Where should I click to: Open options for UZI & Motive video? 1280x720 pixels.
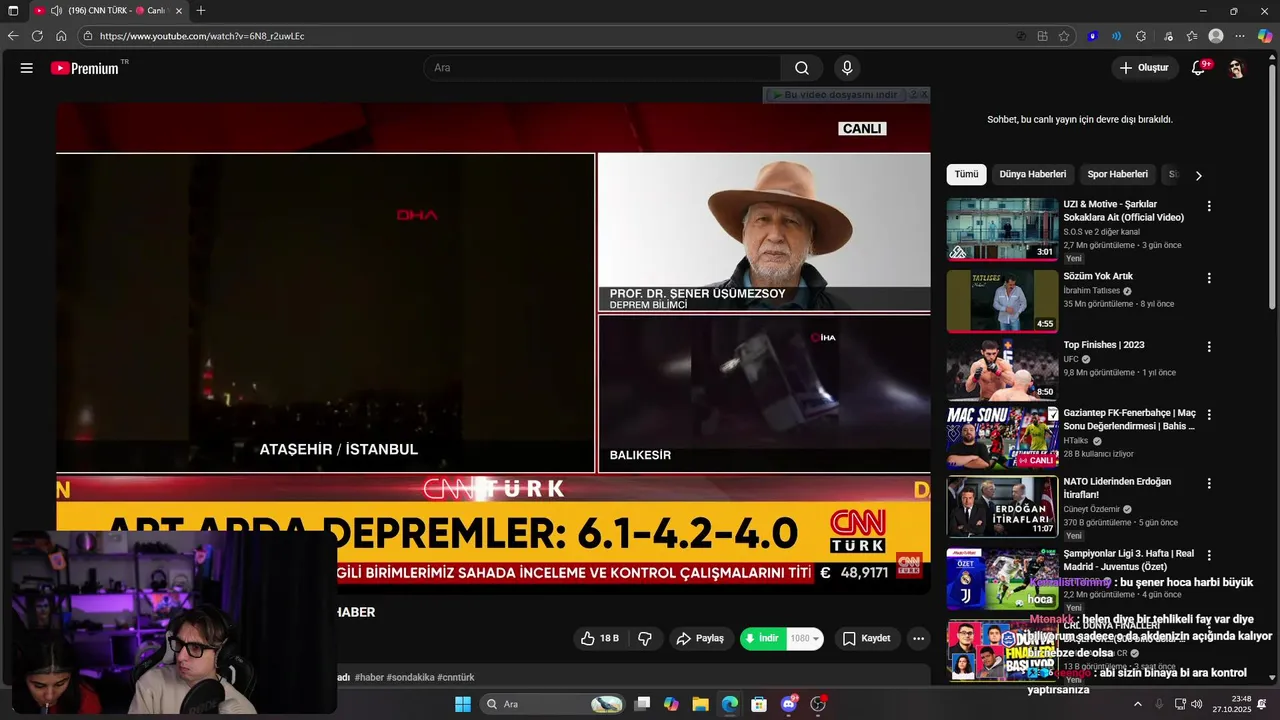coord(1209,206)
